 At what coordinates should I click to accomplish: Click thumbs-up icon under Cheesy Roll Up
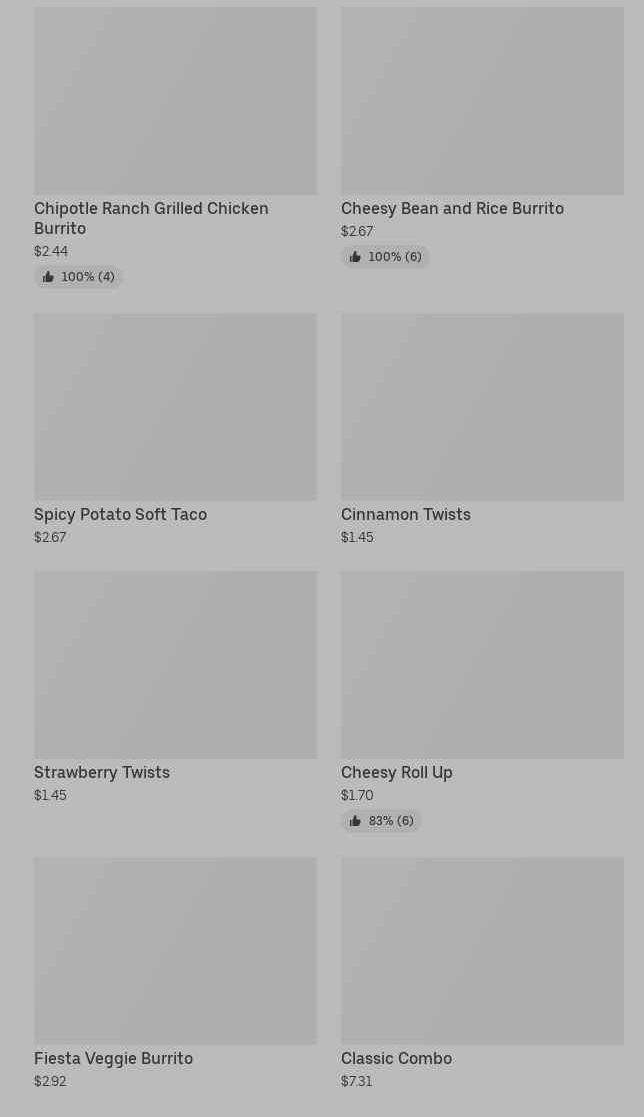[355, 821]
